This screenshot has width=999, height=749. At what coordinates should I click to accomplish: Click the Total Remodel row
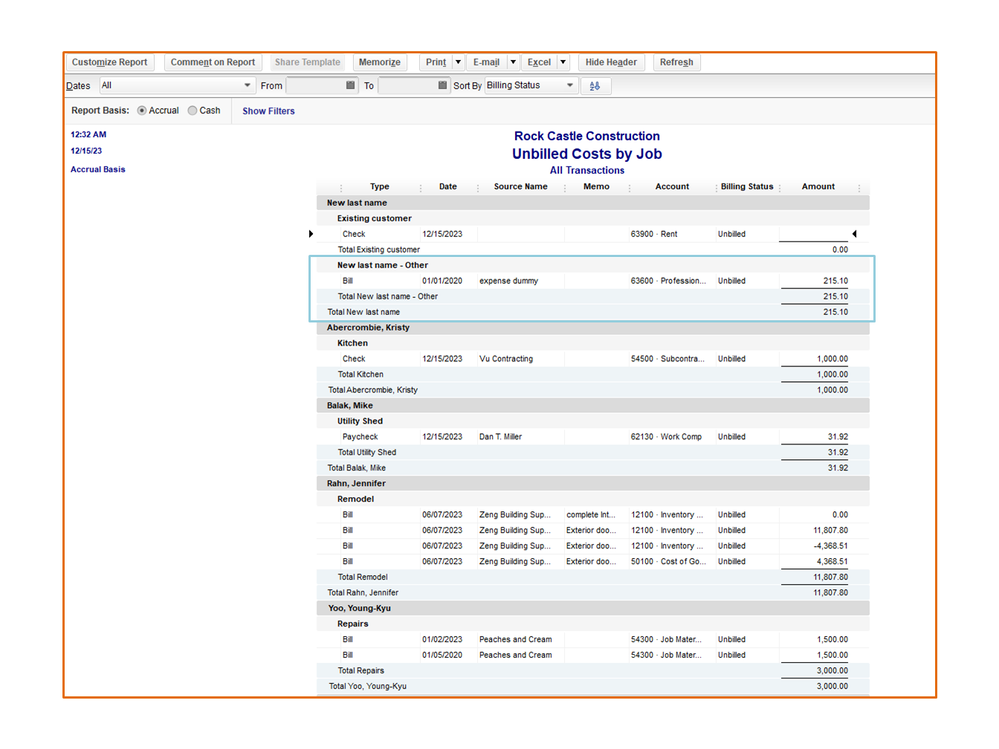pos(593,577)
